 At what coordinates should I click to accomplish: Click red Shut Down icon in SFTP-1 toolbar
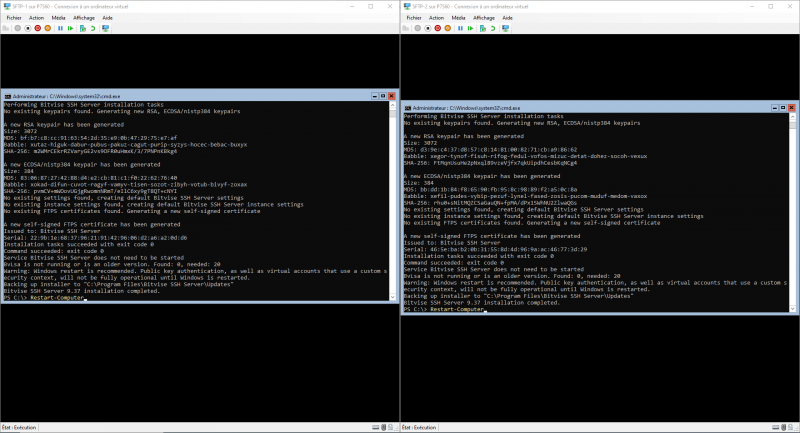(x=39, y=28)
